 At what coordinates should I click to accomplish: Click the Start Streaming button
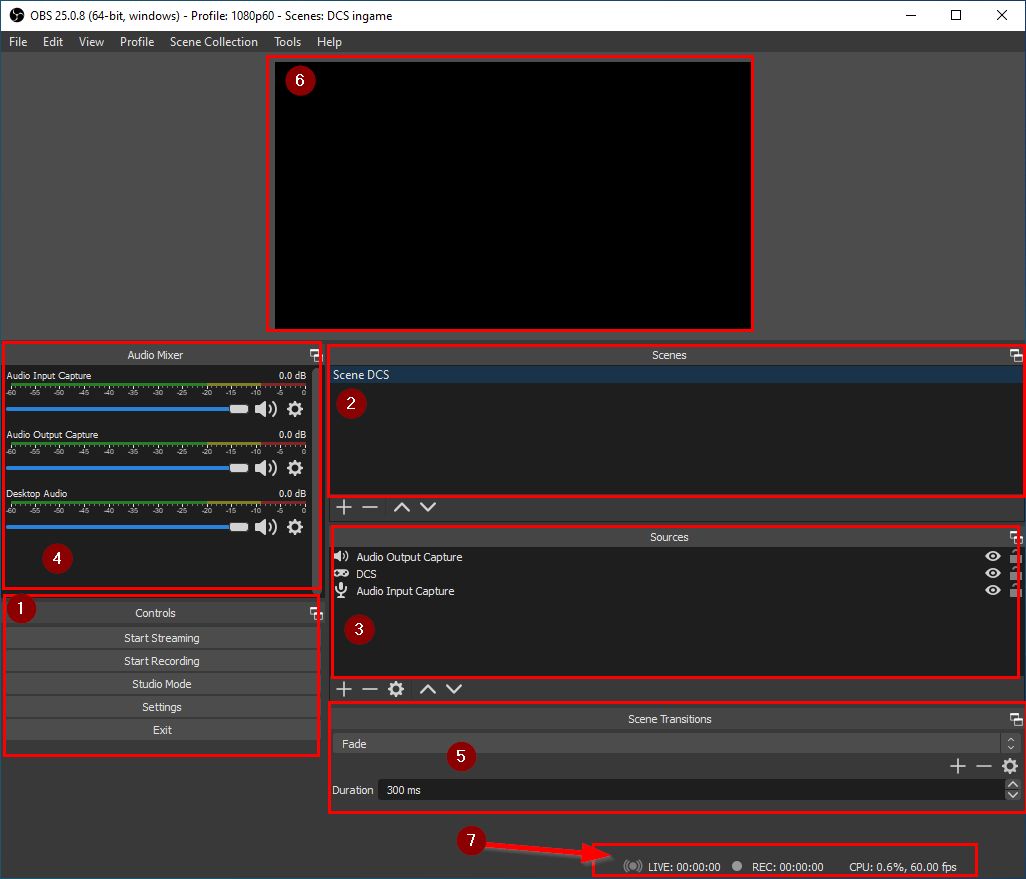pos(162,638)
